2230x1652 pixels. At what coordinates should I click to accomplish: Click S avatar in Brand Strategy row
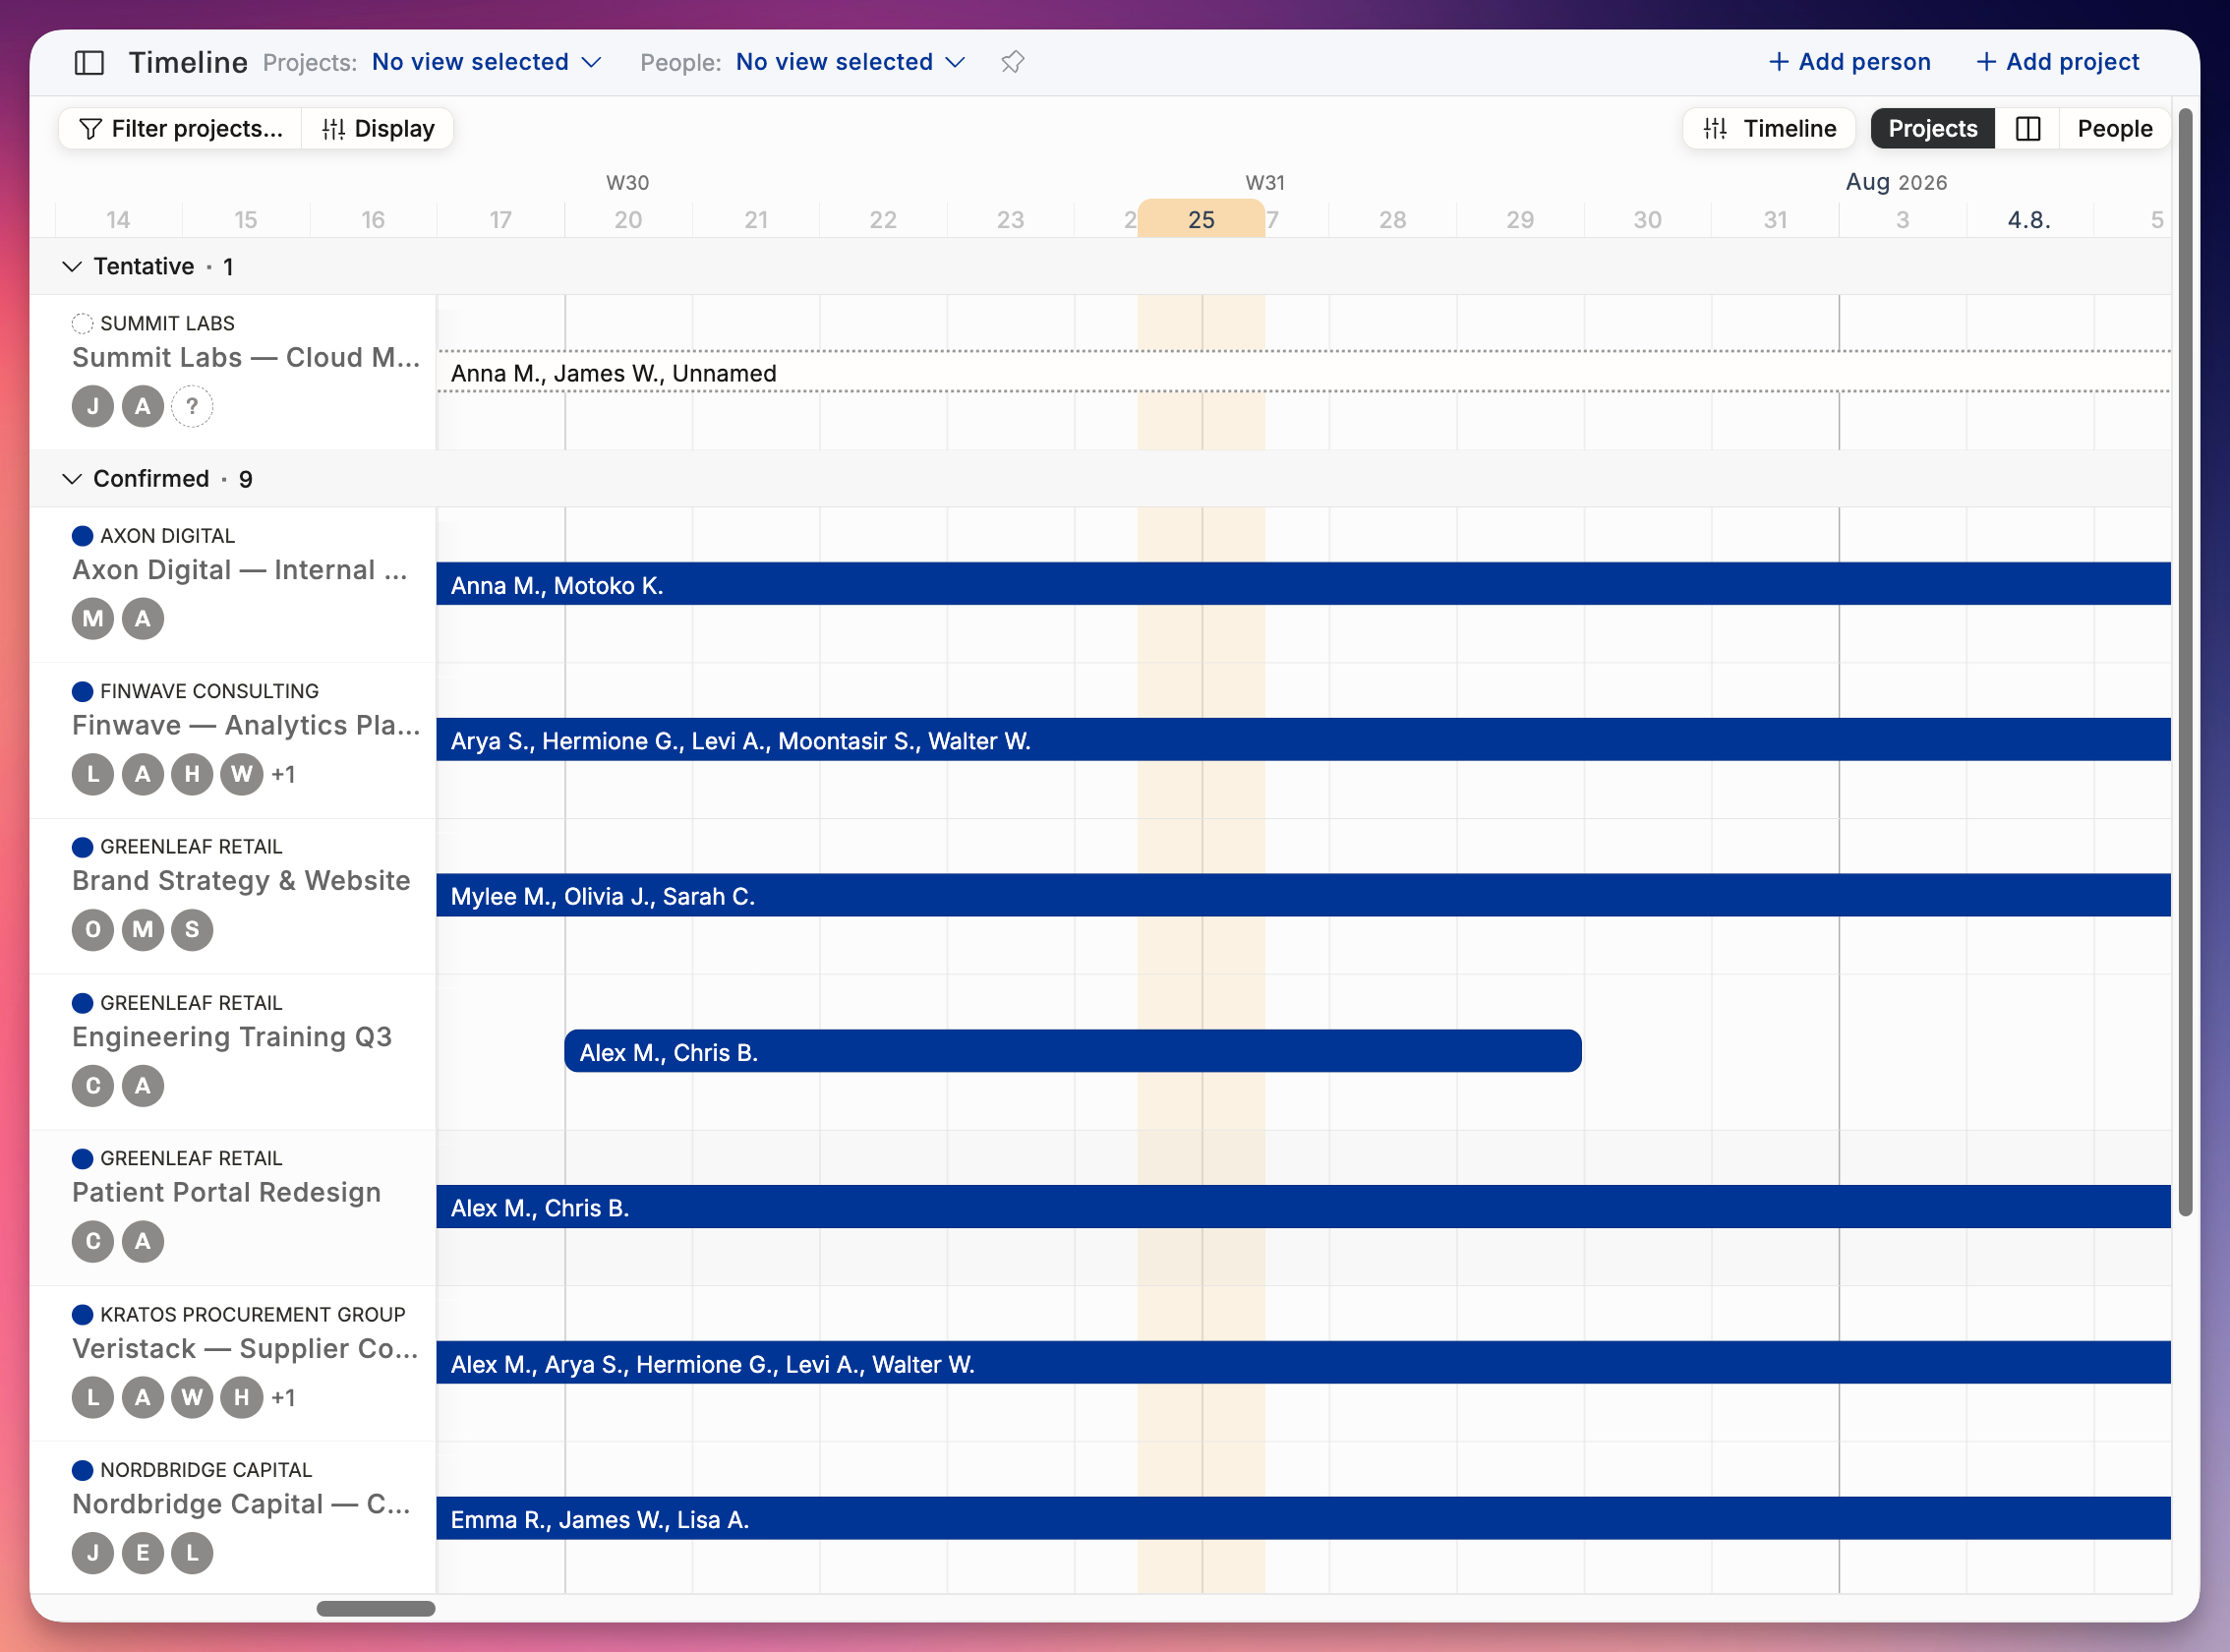[x=192, y=930]
